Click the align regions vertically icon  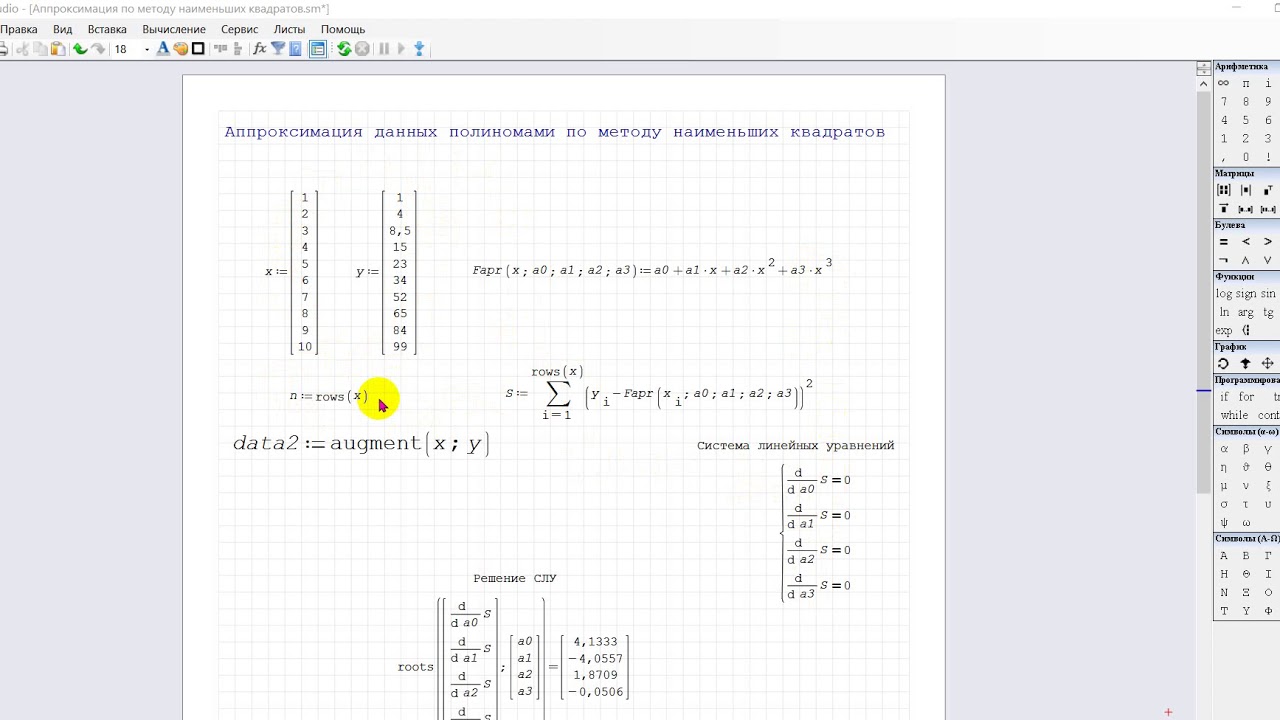click(x=237, y=49)
